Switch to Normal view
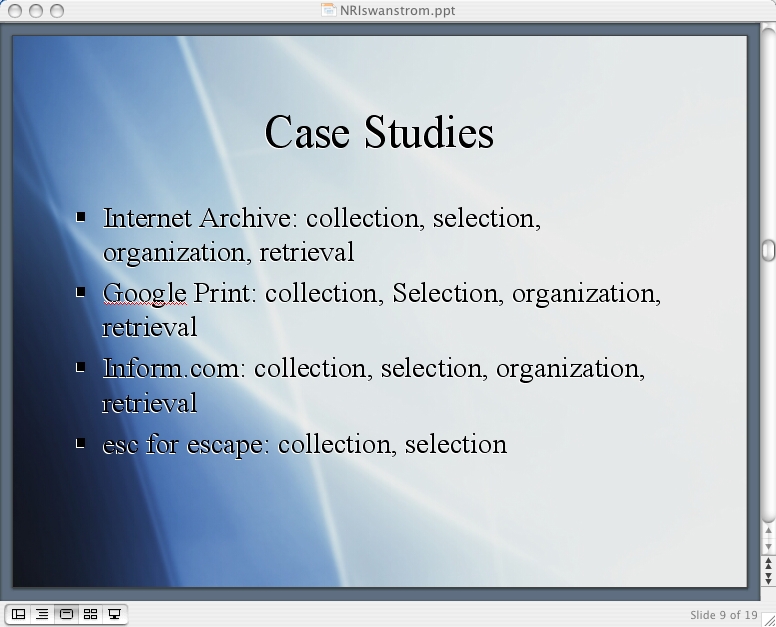 pyautogui.click(x=18, y=614)
